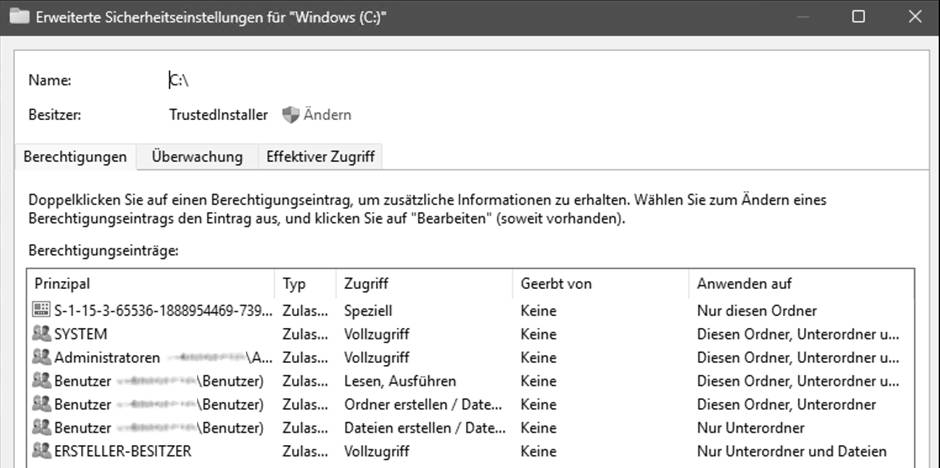Screen dimensions: 940x468
Task: Sort entries by Zugriff column header
Action: (x=424, y=283)
